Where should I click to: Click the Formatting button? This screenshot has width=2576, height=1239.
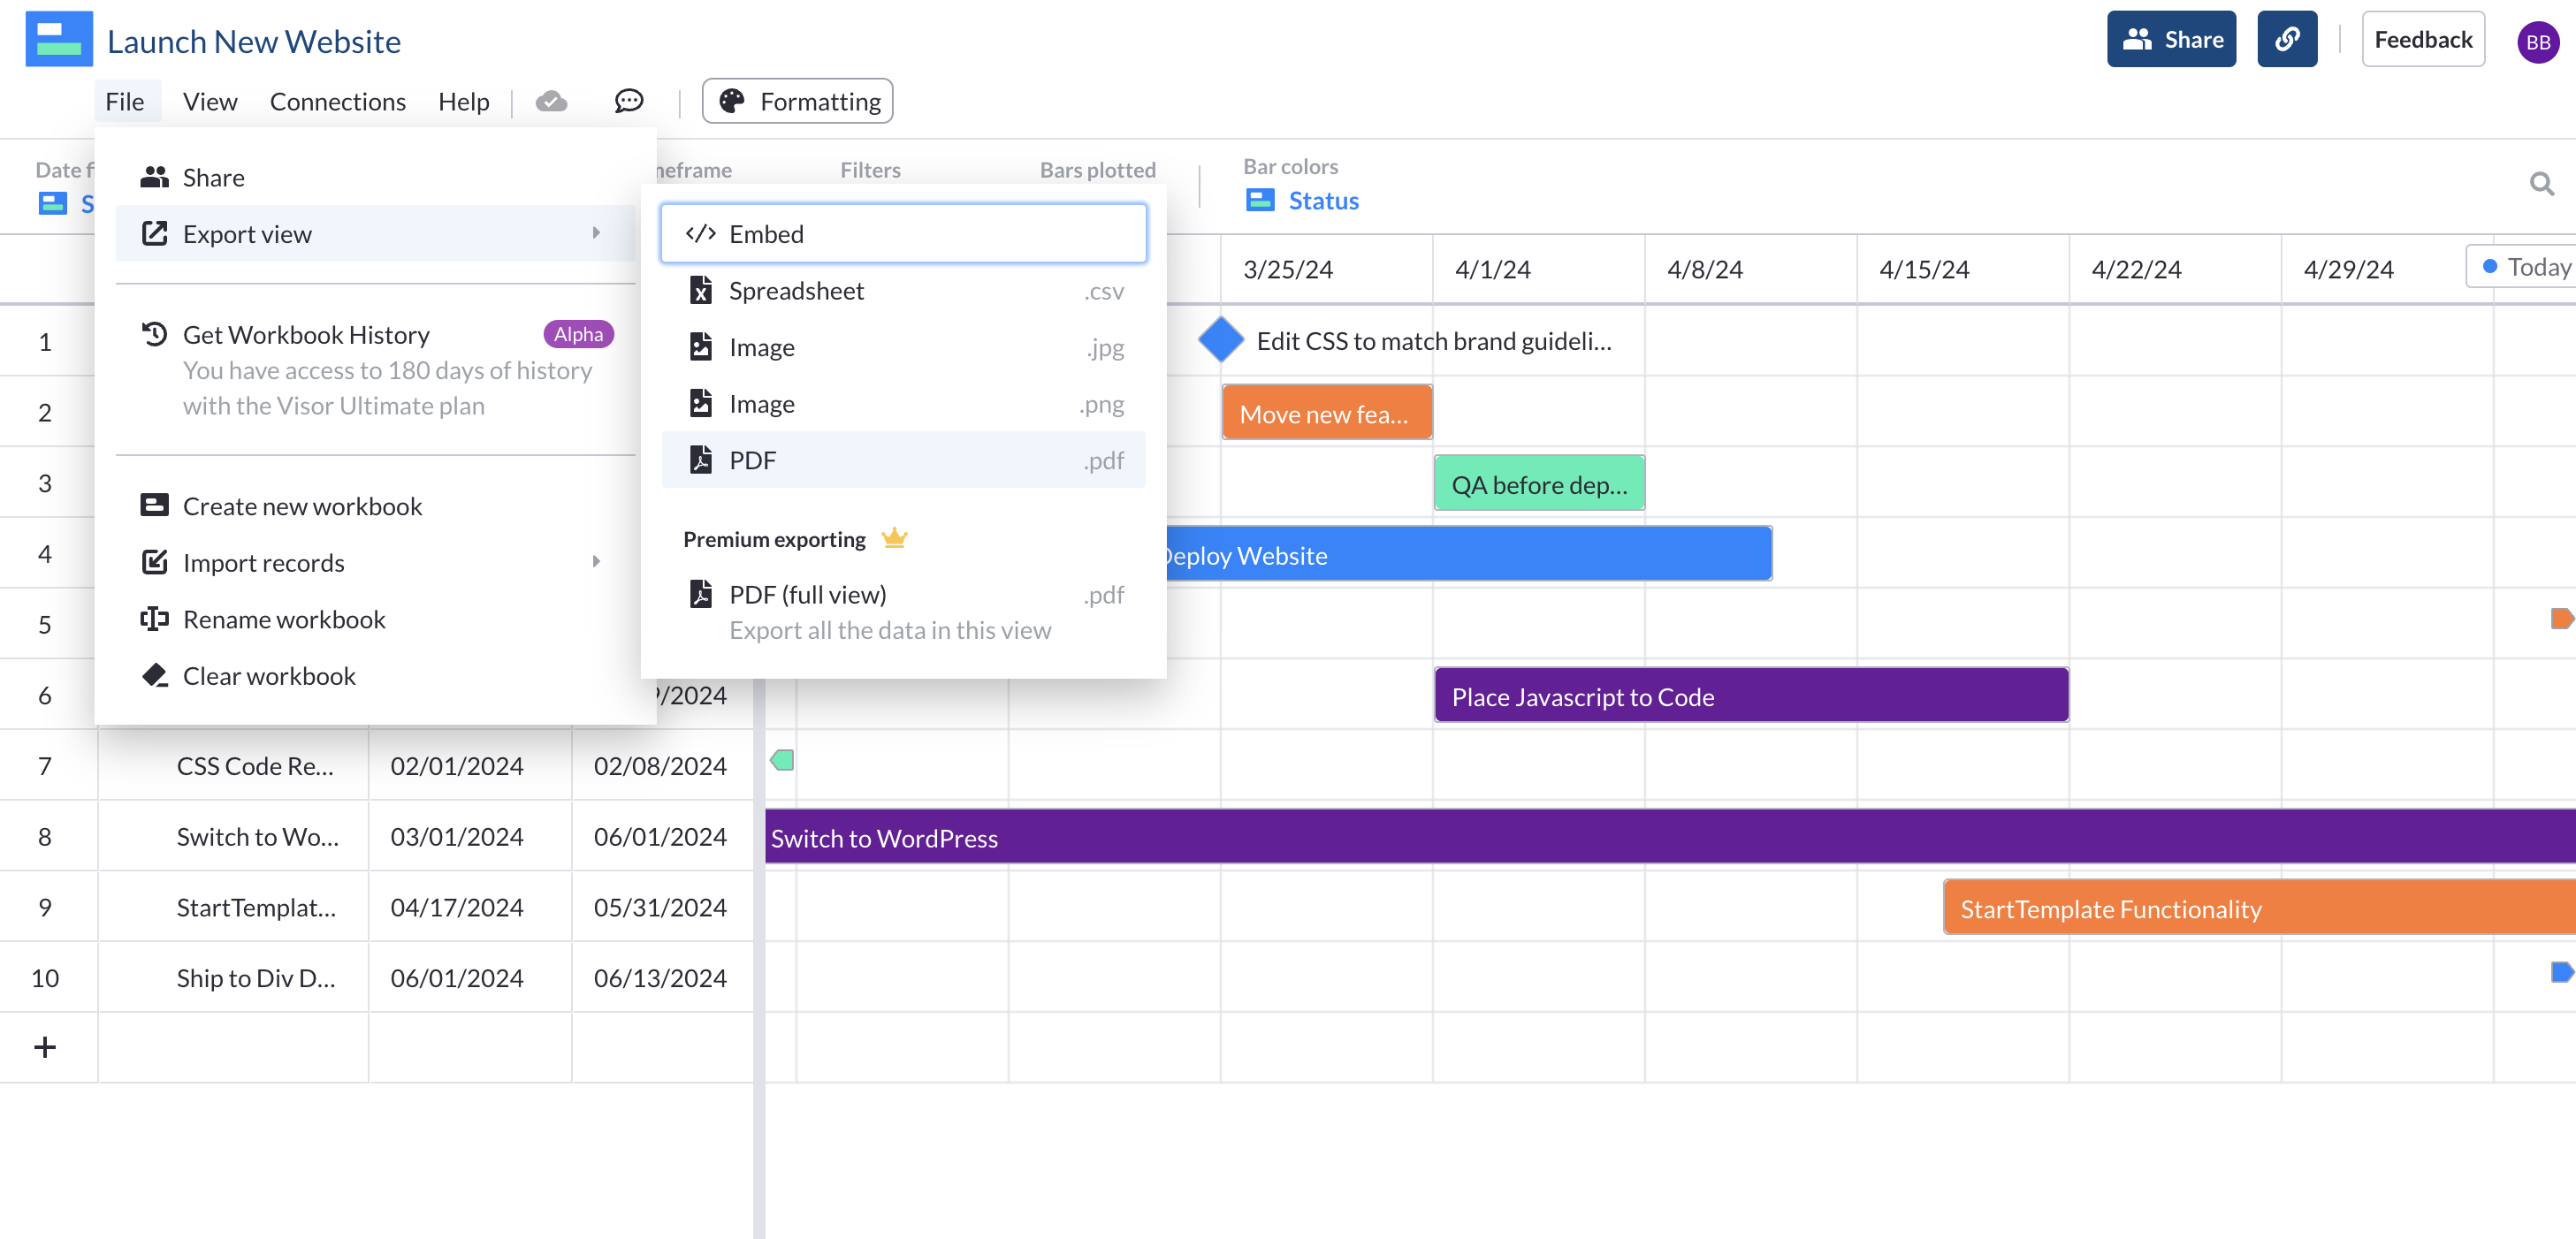click(x=797, y=101)
